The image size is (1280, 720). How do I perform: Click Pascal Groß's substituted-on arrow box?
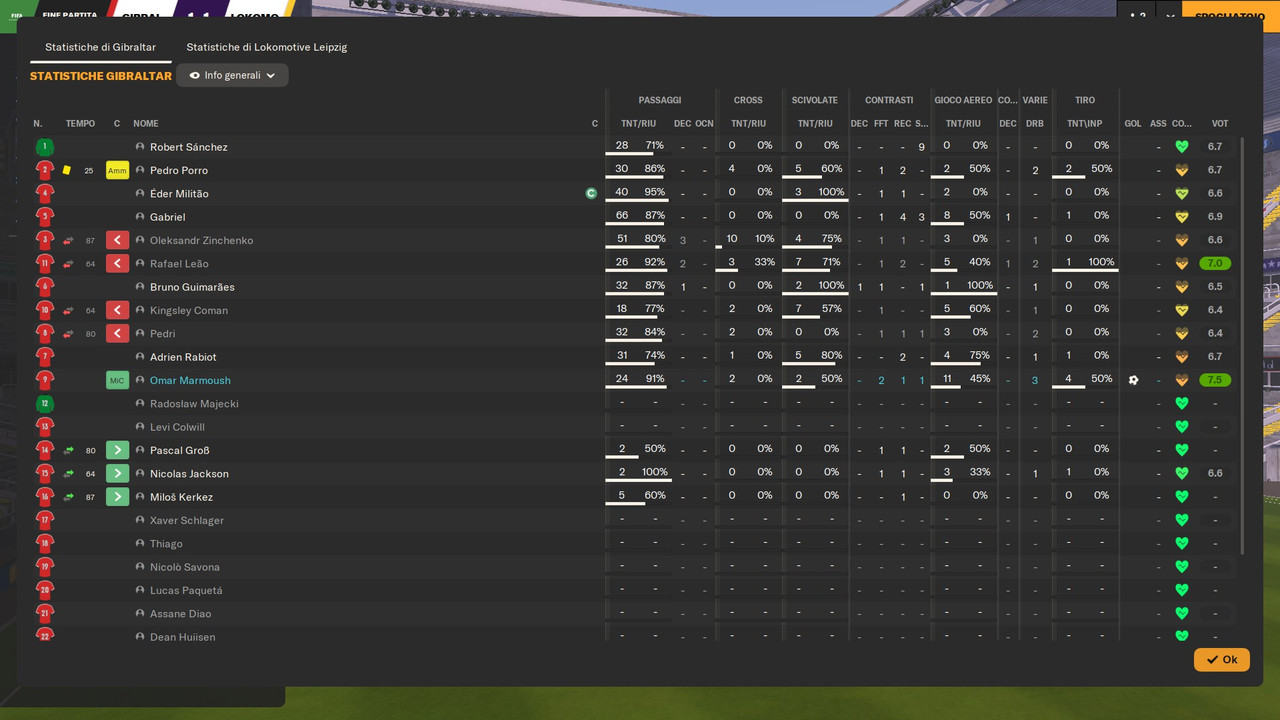click(x=117, y=450)
